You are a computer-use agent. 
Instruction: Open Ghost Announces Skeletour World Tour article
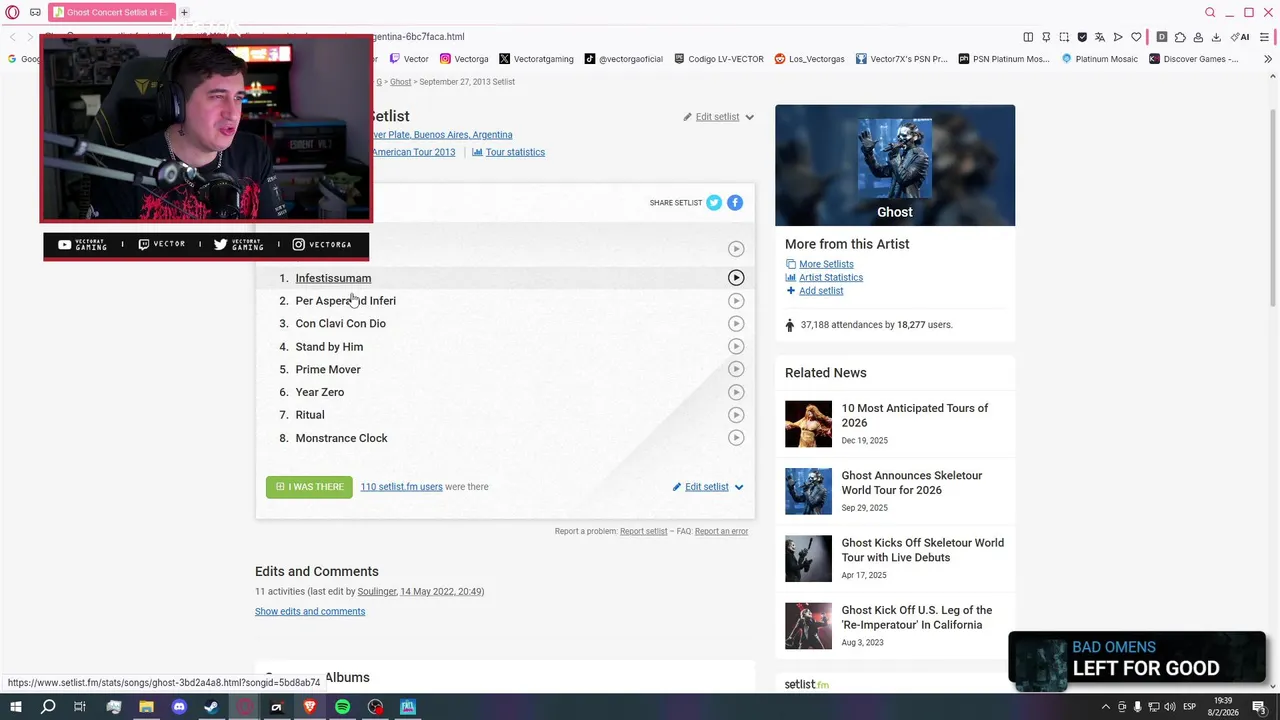tap(912, 483)
